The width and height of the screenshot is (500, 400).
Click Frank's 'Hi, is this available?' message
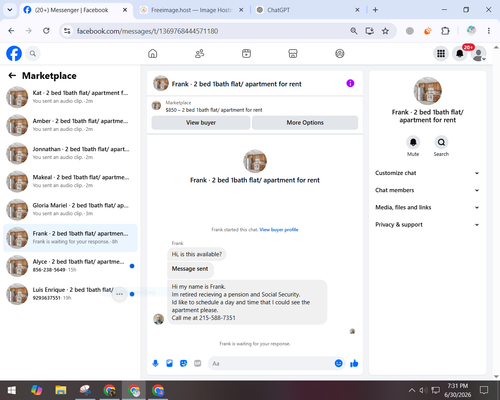point(197,254)
